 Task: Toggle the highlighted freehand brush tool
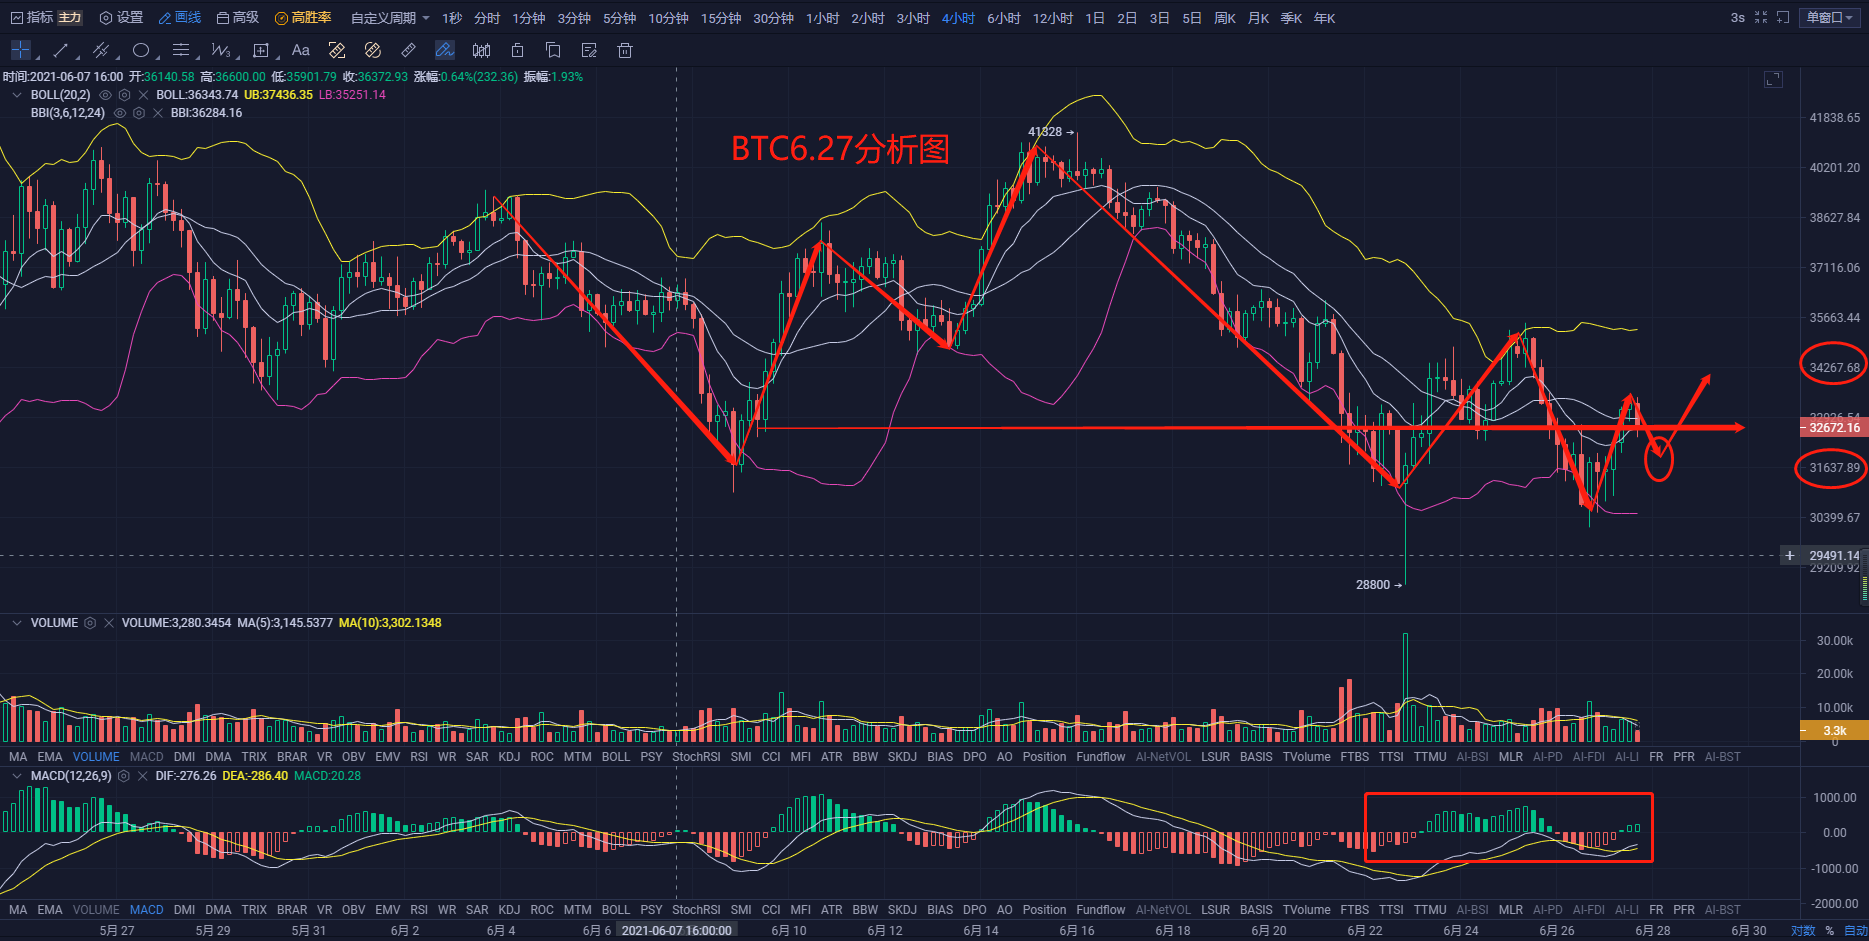click(x=445, y=50)
